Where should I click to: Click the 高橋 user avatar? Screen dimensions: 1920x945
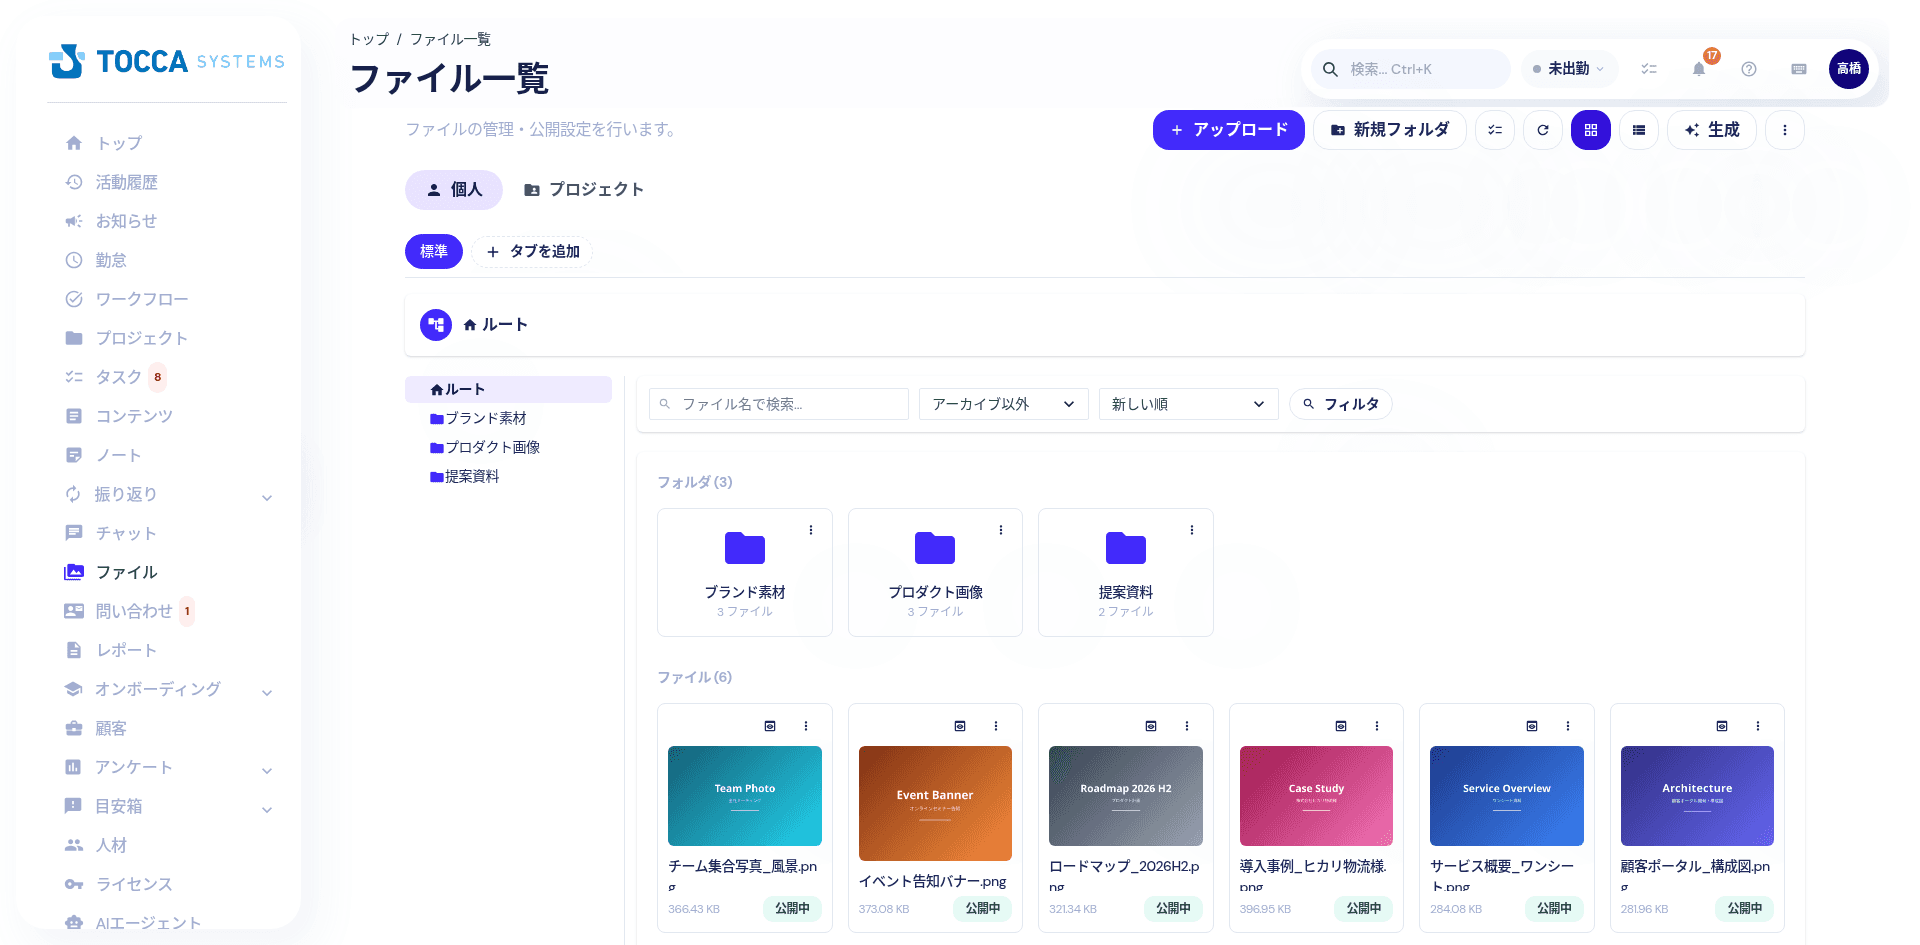click(x=1848, y=69)
